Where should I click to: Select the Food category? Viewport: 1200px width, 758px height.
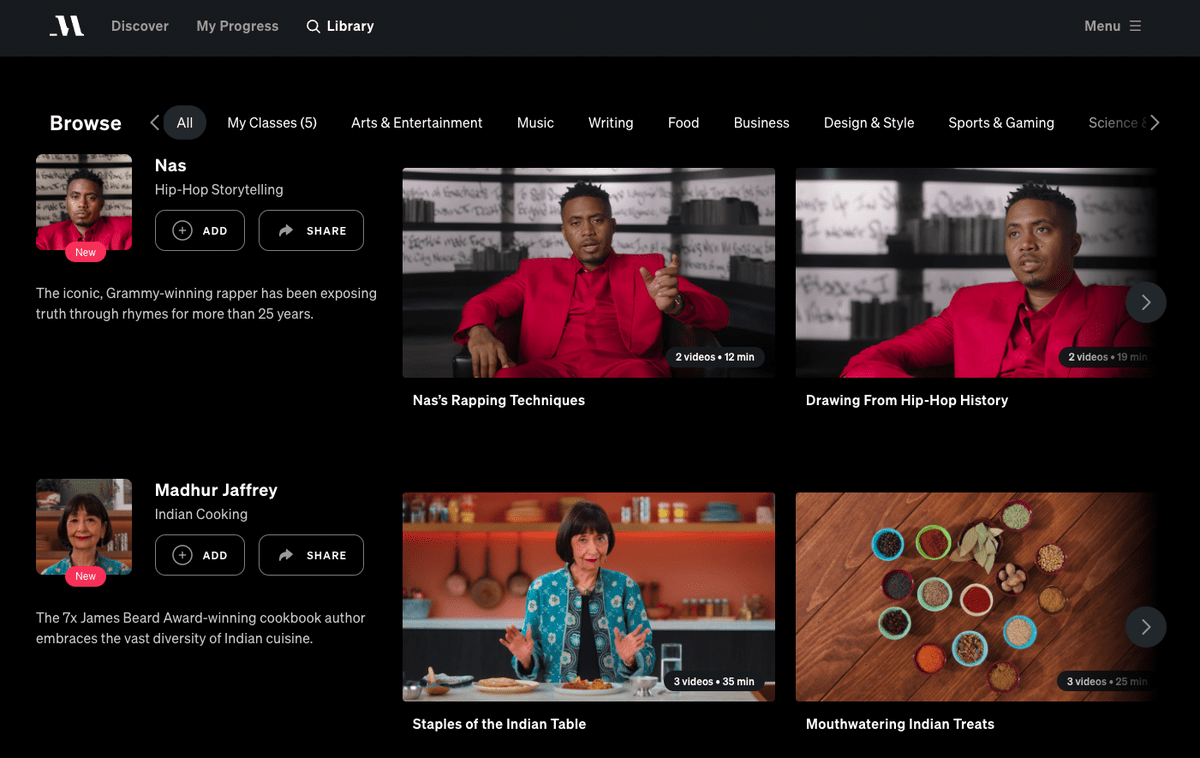click(x=683, y=123)
